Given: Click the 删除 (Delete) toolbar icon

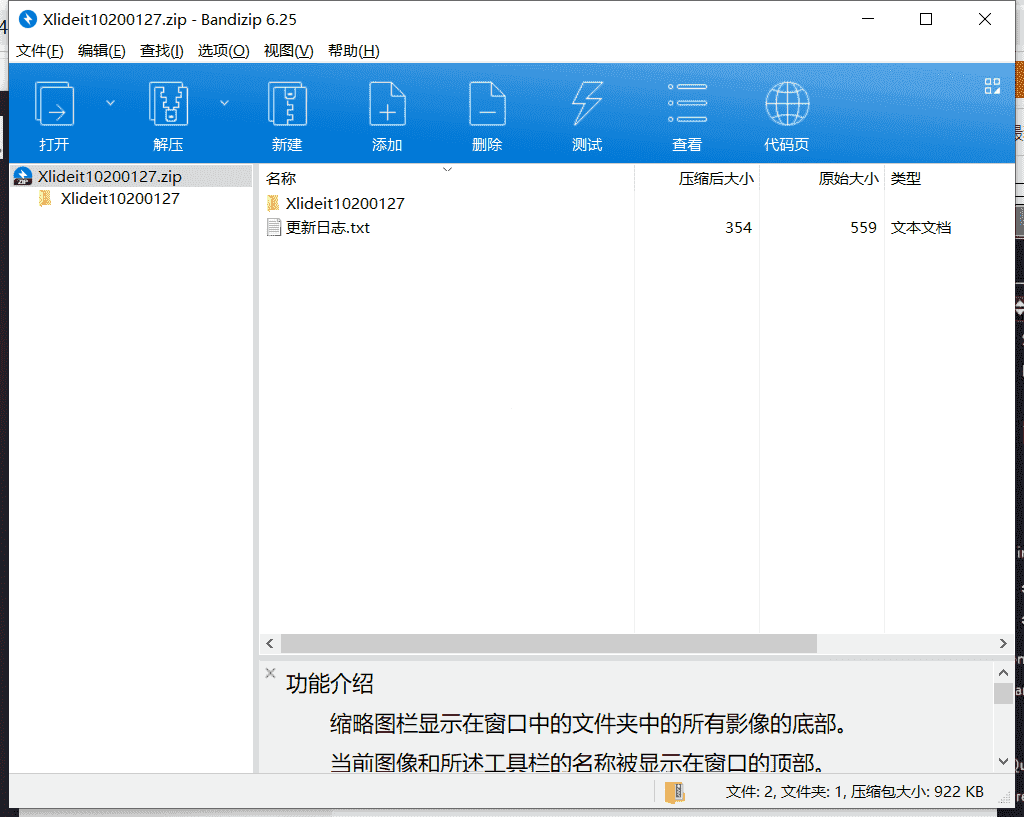Looking at the screenshot, I should point(487,104).
